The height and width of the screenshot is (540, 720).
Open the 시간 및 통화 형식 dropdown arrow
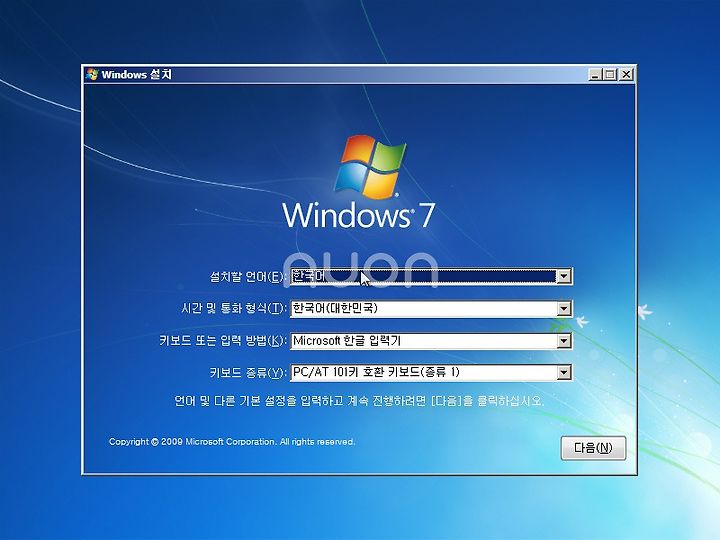563,309
